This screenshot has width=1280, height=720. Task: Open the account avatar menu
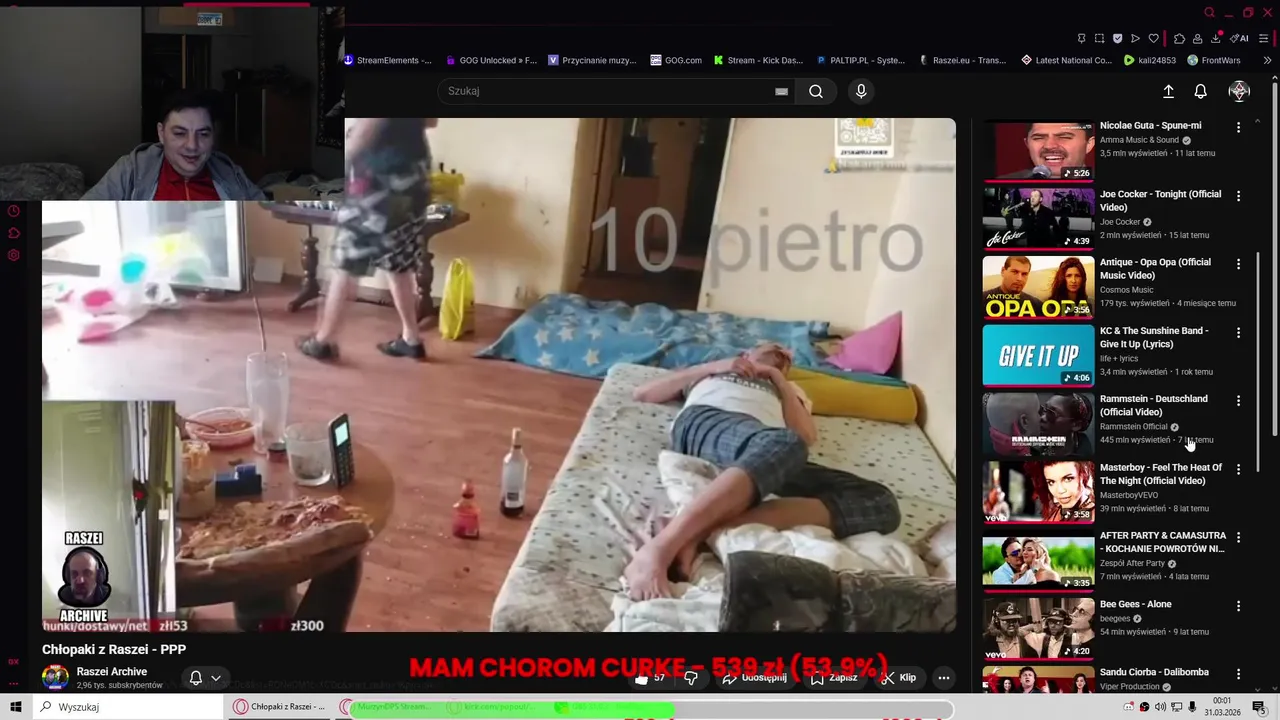(1239, 91)
